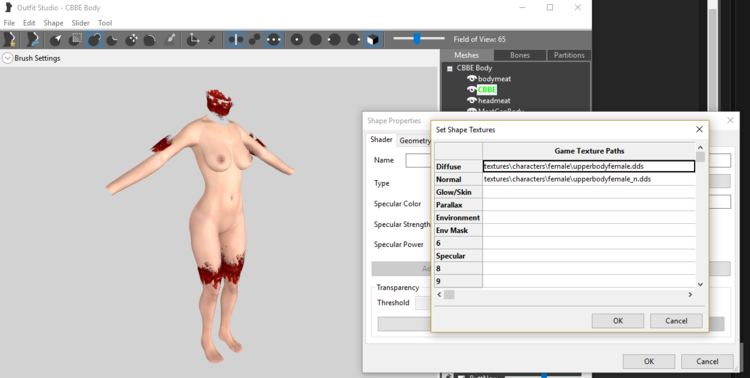Click the load outfit icon with blue garment
The width and height of the screenshot is (750, 378).
point(32,40)
